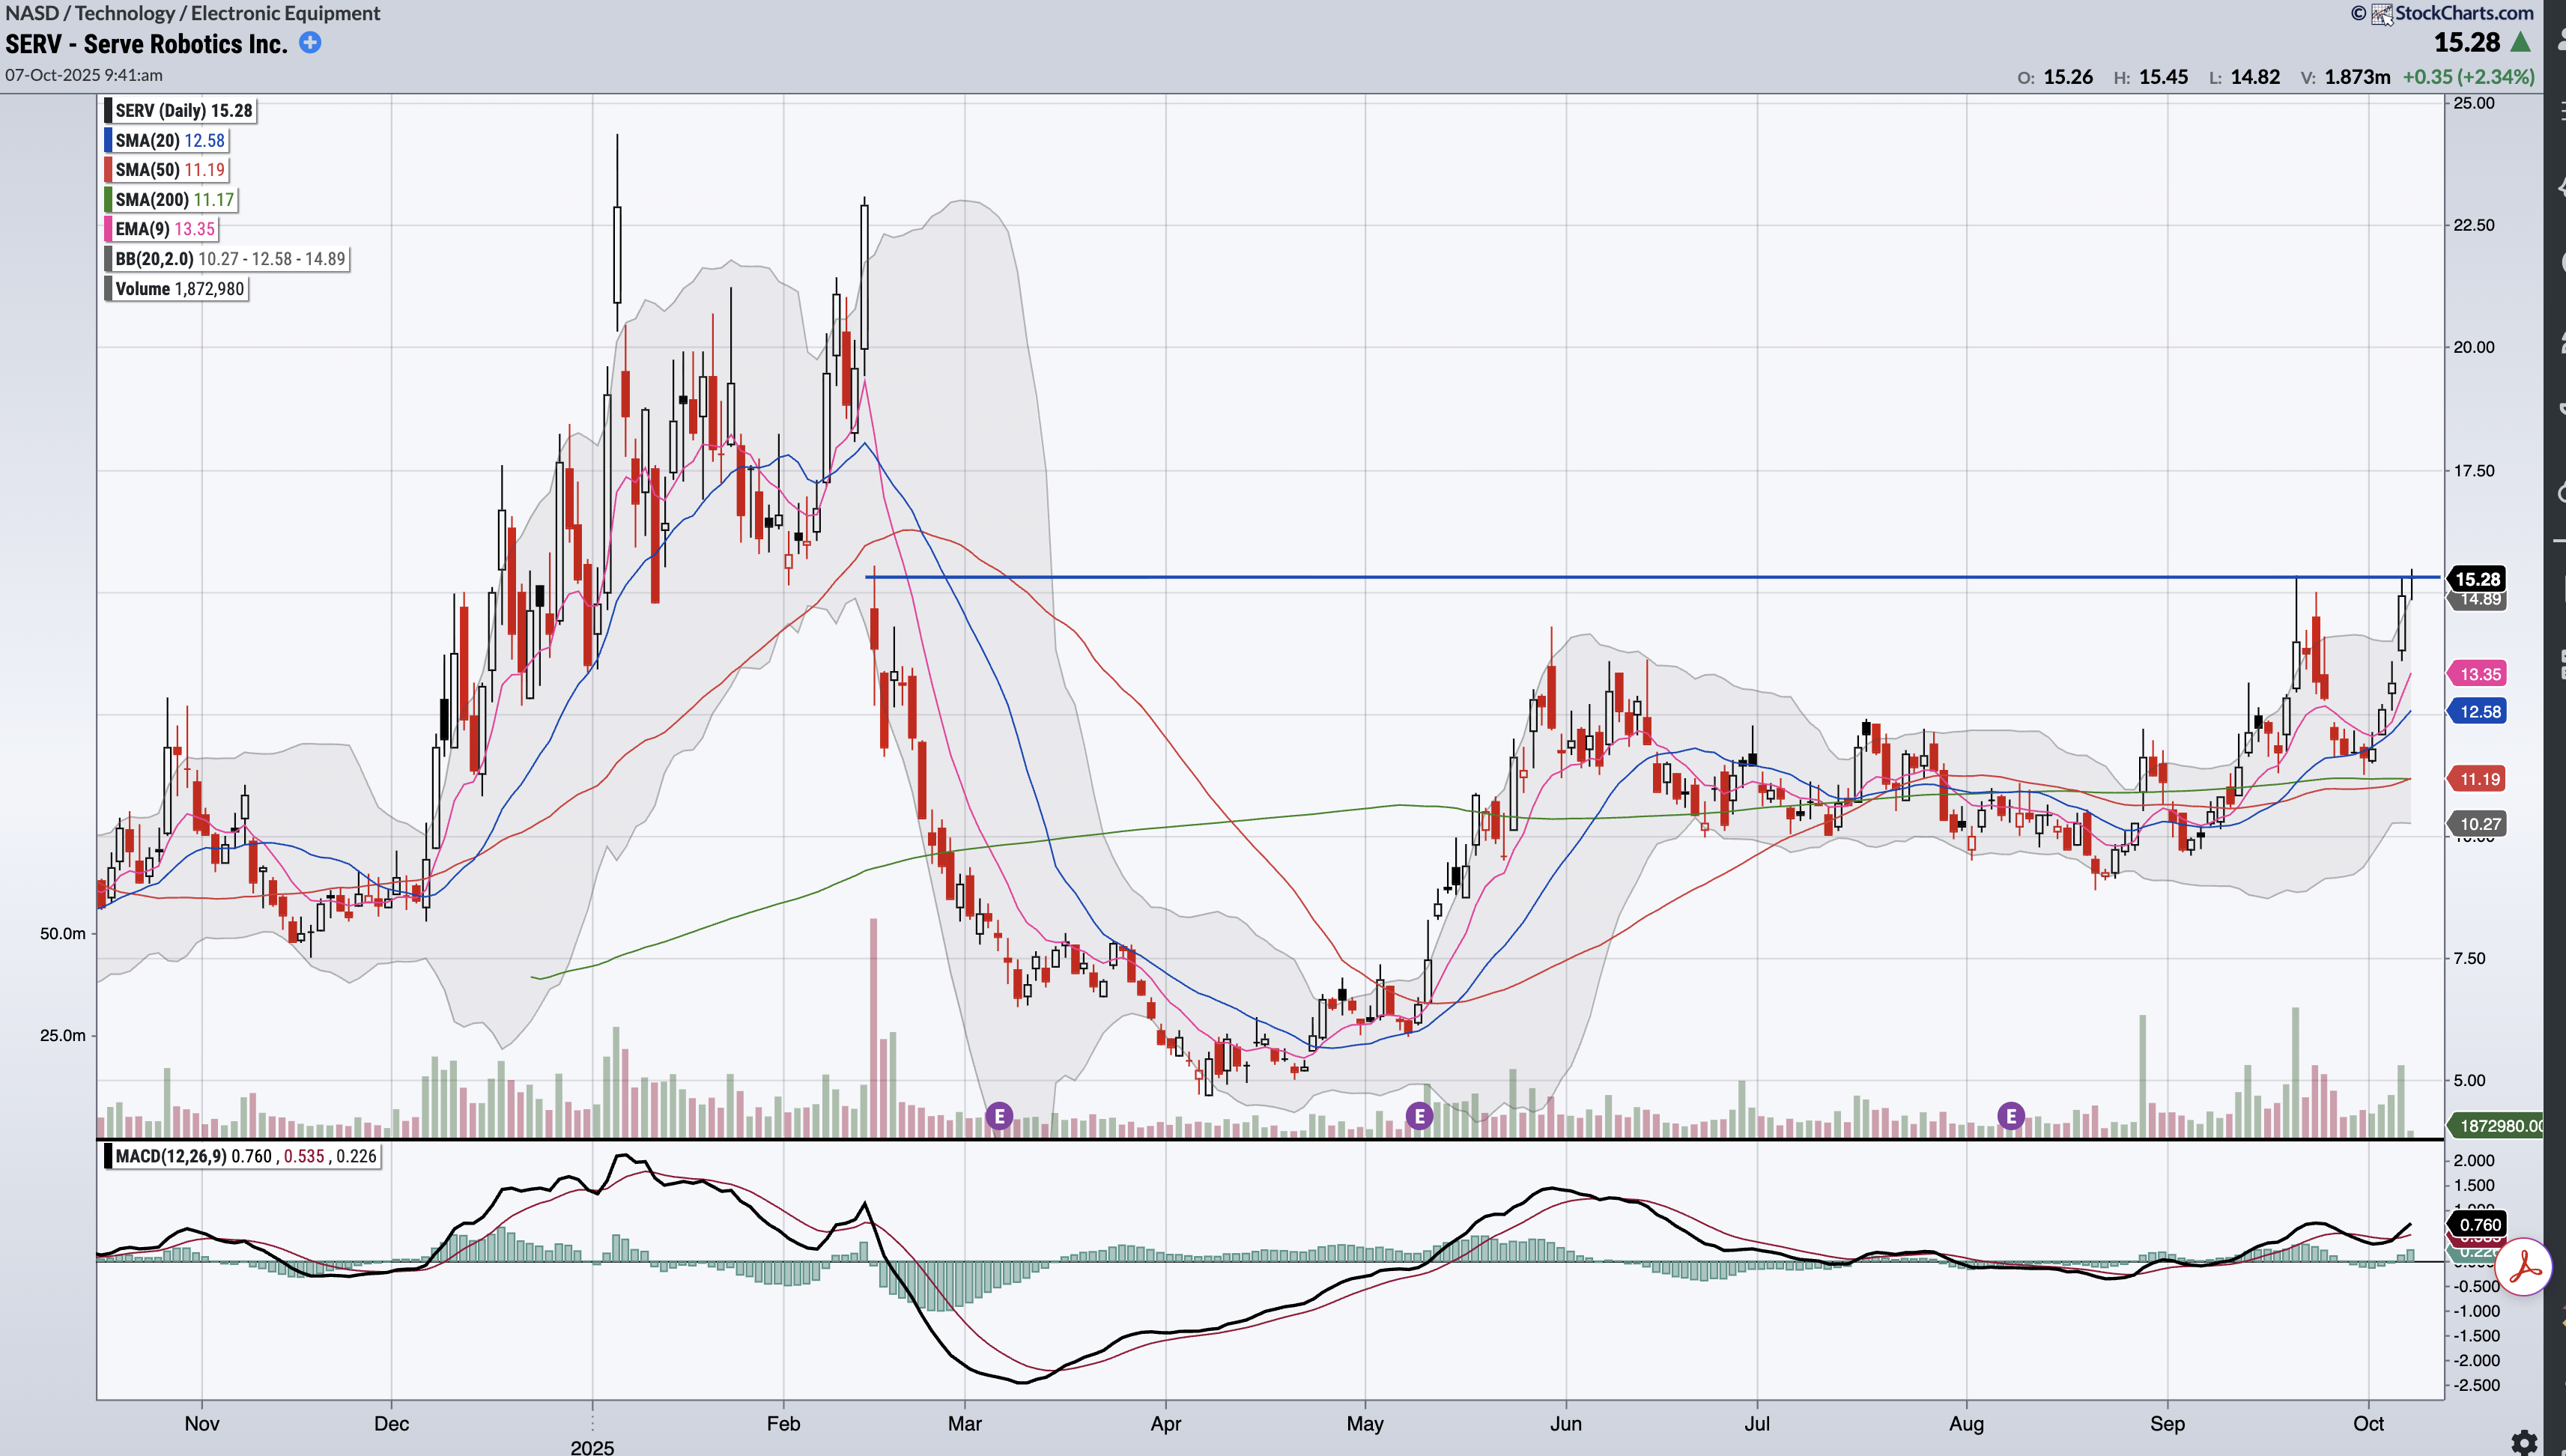The image size is (2566, 1456).
Task: Open the Adobe Acrobat PDF floating button
Action: click(2523, 1267)
